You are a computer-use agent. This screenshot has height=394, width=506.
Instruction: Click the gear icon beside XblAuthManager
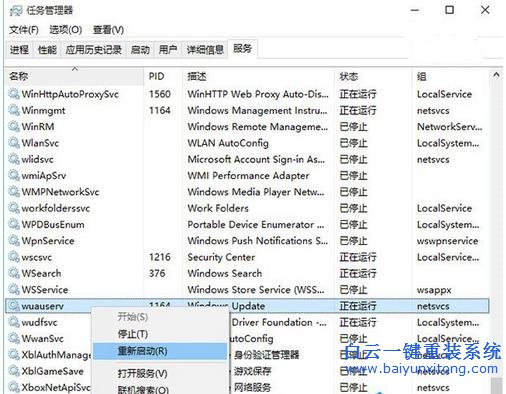14,355
